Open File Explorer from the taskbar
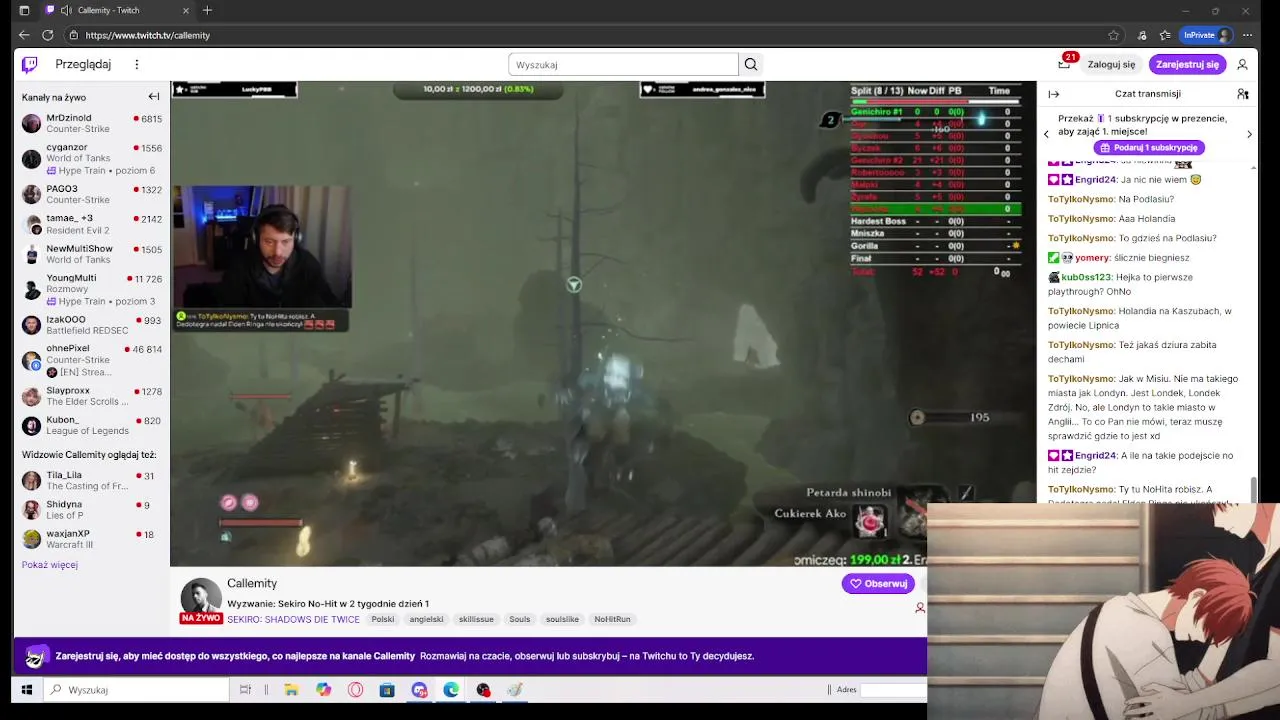The width and height of the screenshot is (1280, 720). click(x=291, y=690)
